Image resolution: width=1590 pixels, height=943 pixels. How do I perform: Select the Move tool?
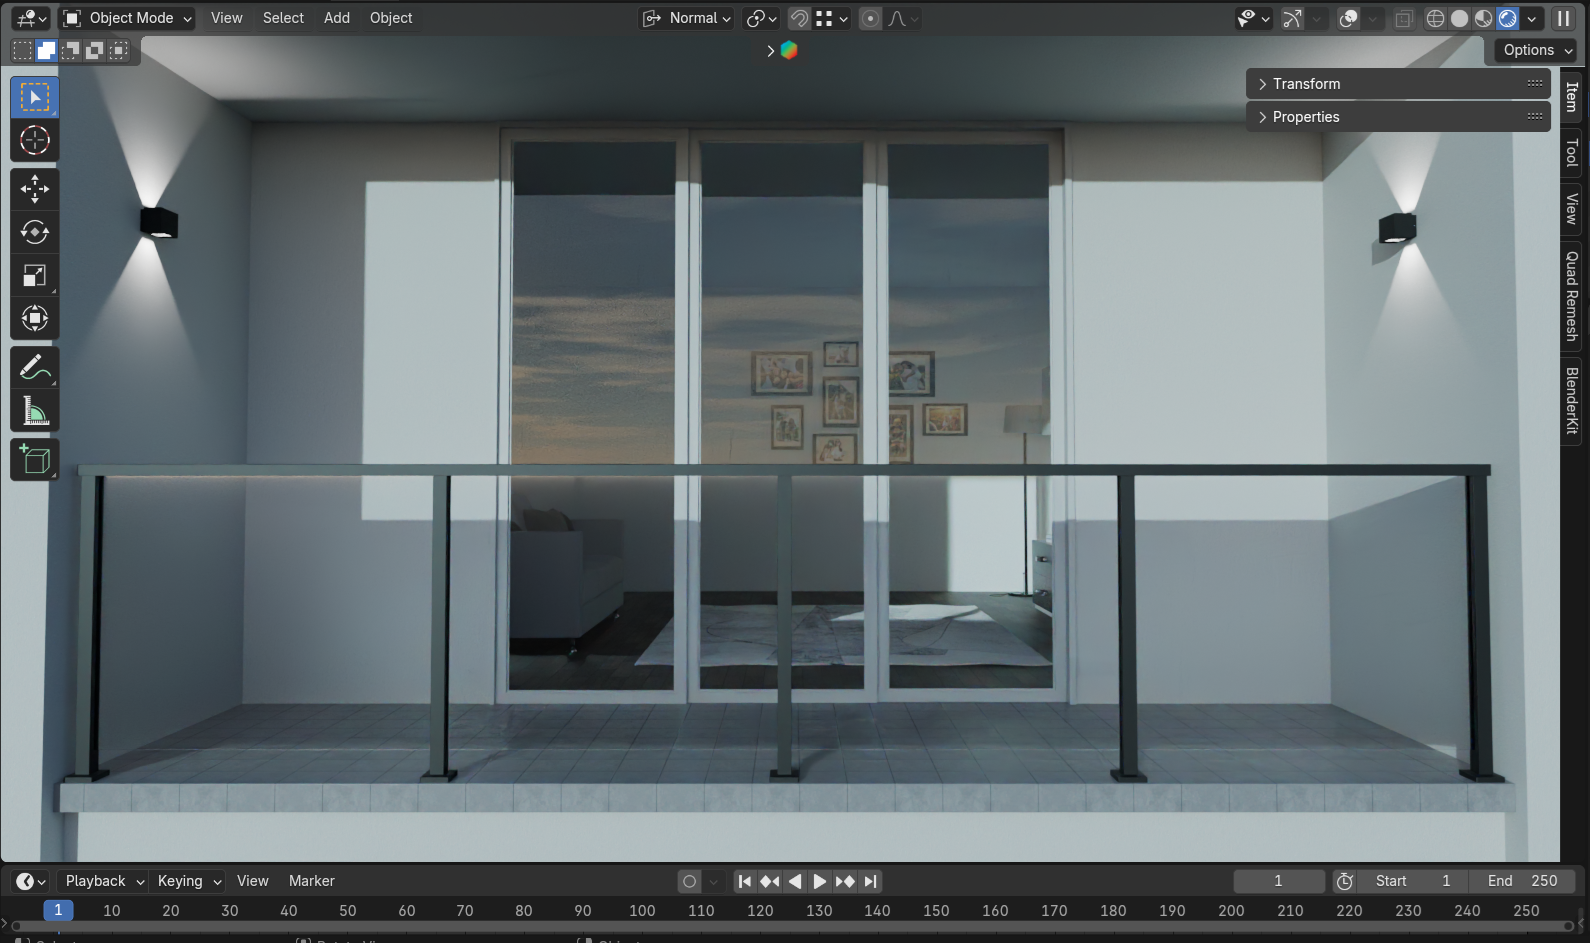tap(35, 189)
